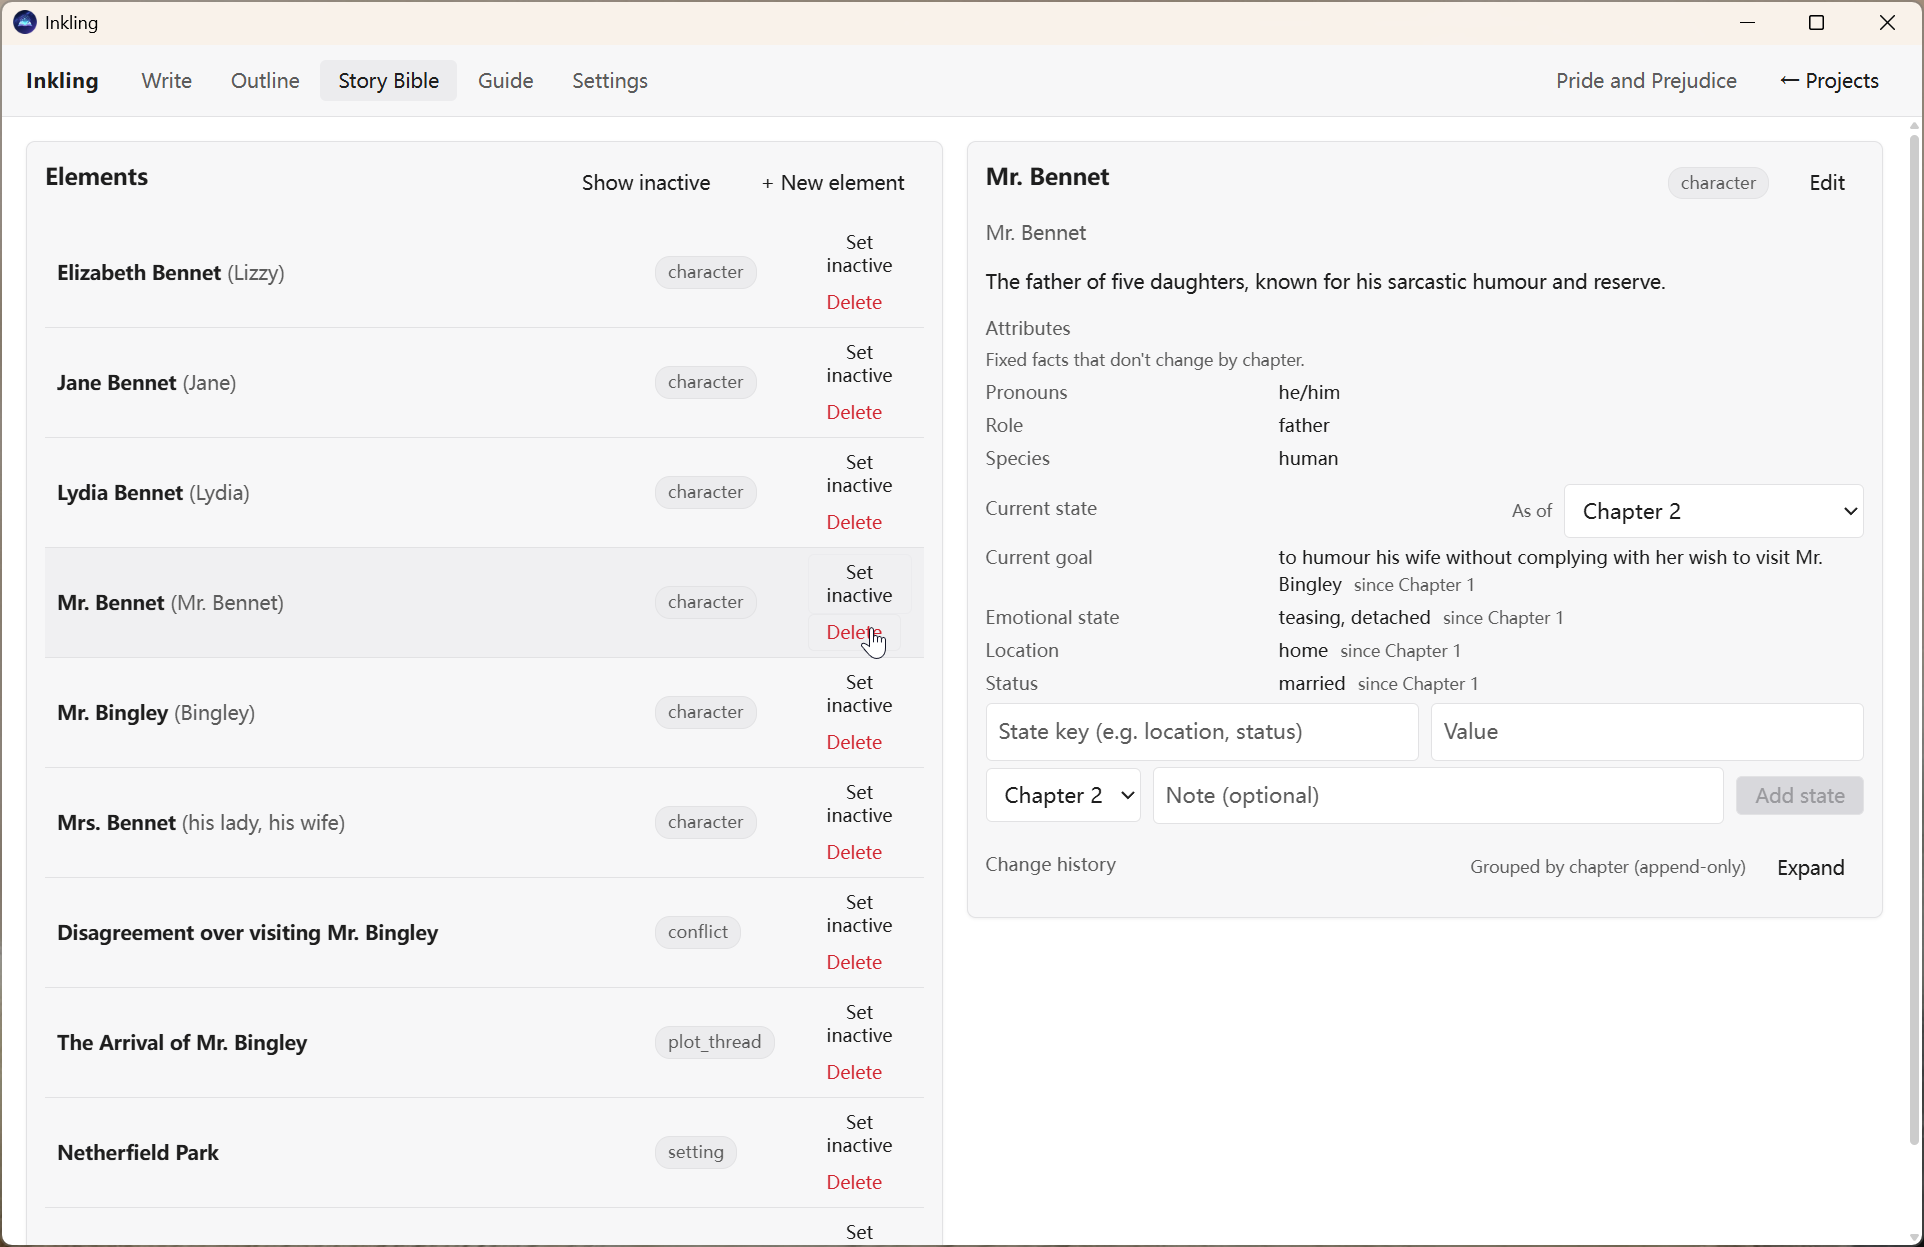Viewport: 1924px width, 1247px height.
Task: Click the Pride and Prejudice project title
Action: (x=1646, y=81)
